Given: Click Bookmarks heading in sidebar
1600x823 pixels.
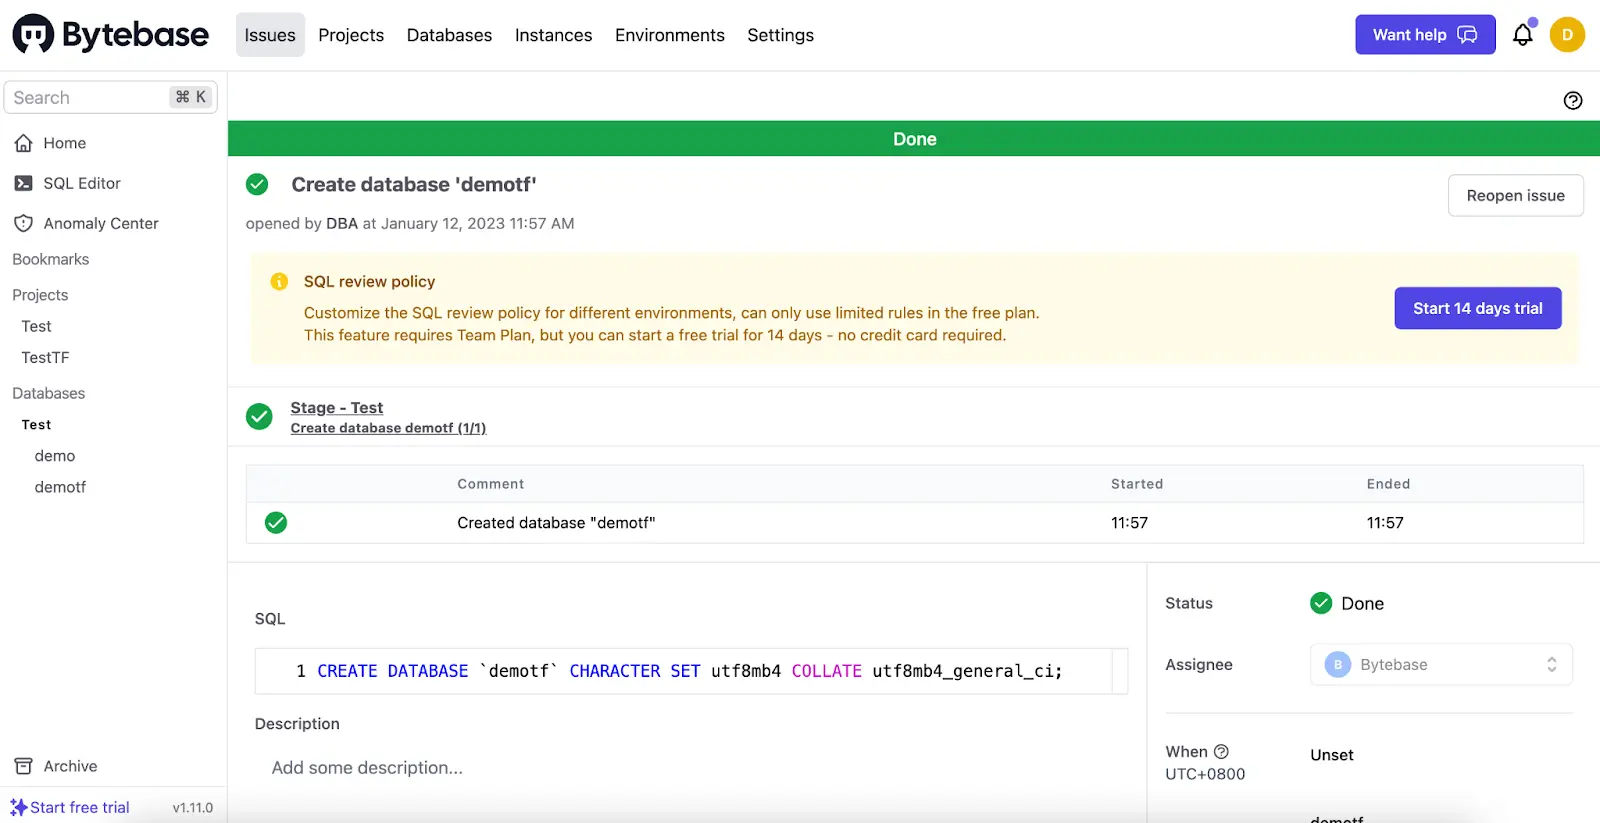Looking at the screenshot, I should click(51, 259).
